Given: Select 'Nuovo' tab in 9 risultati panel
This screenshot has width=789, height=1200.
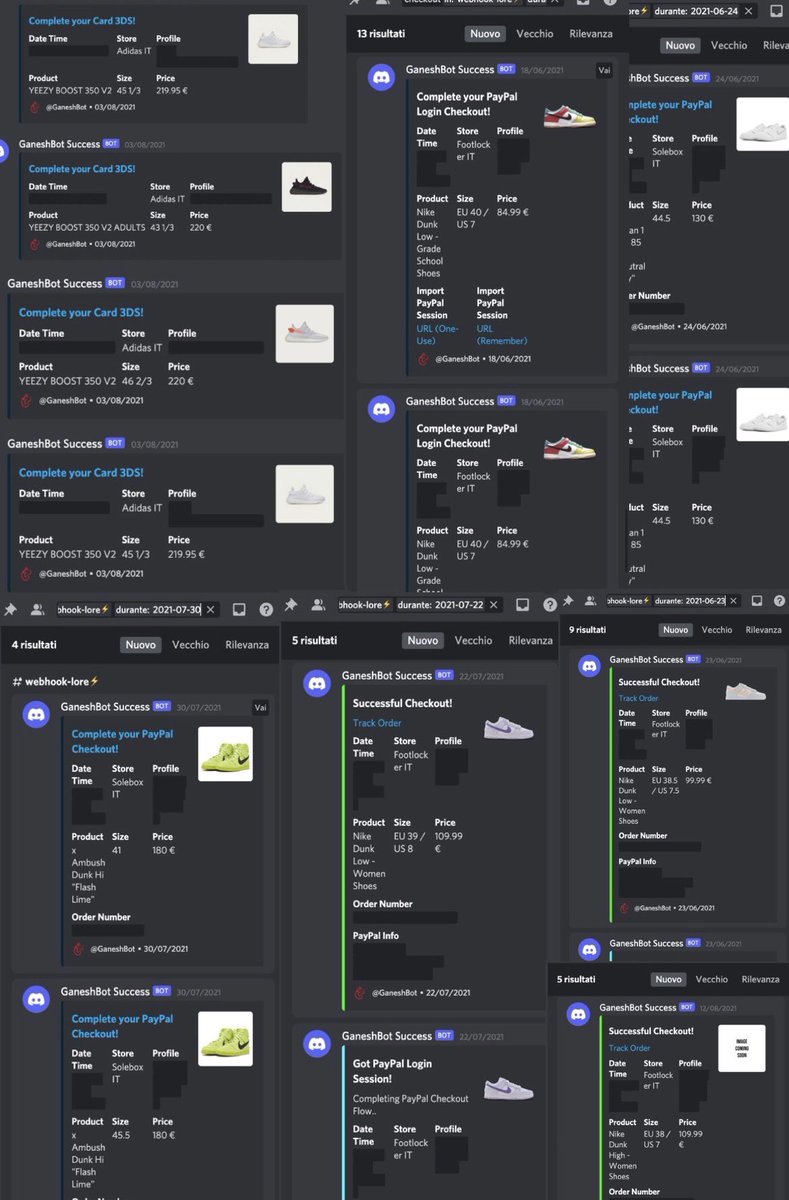Looking at the screenshot, I should [676, 630].
